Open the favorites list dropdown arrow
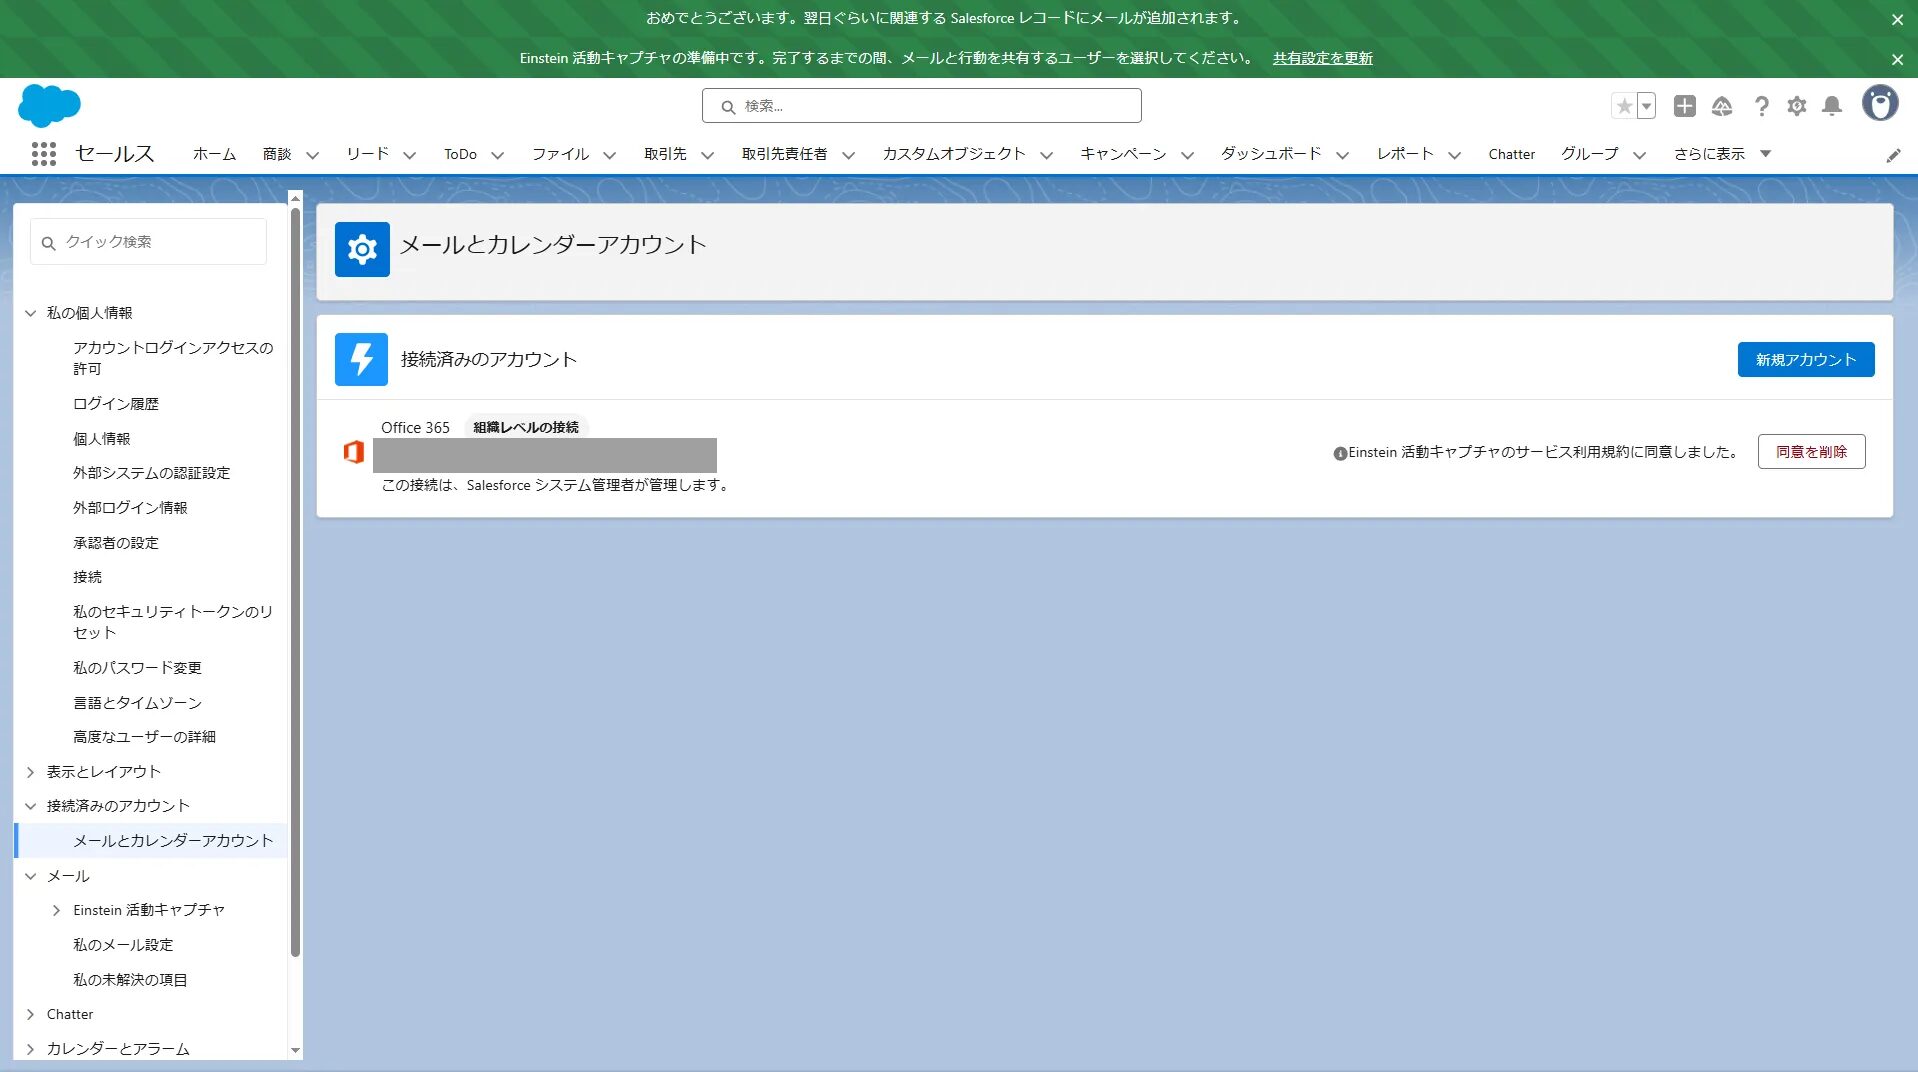 point(1646,106)
